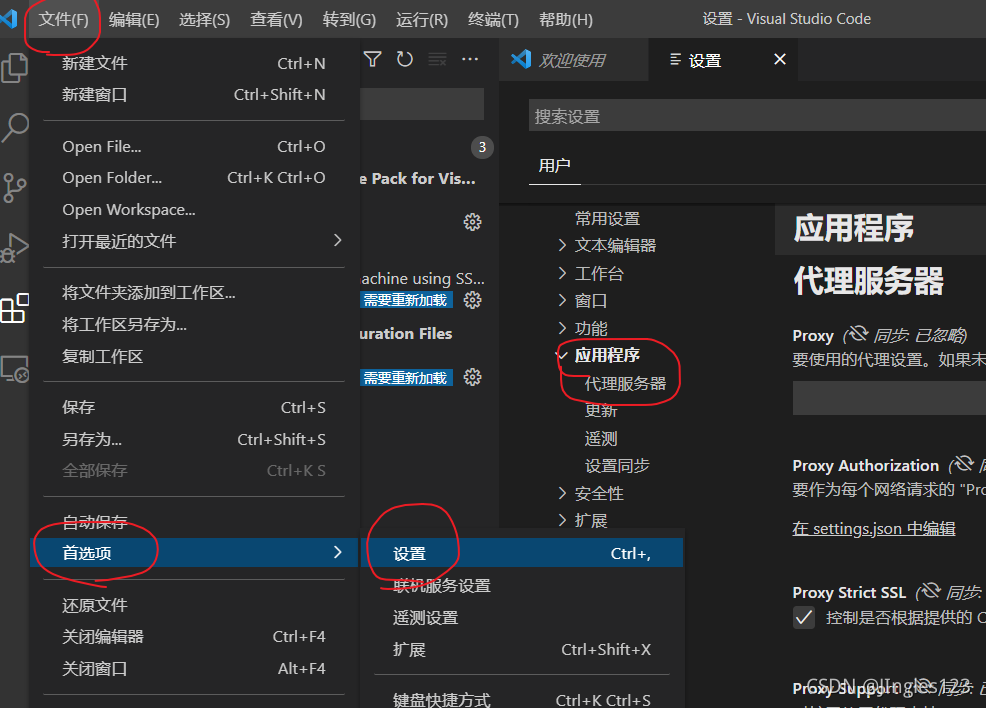The height and width of the screenshot is (708, 986).
Task: Select Open Workspace... menu entry
Action: 194,209
